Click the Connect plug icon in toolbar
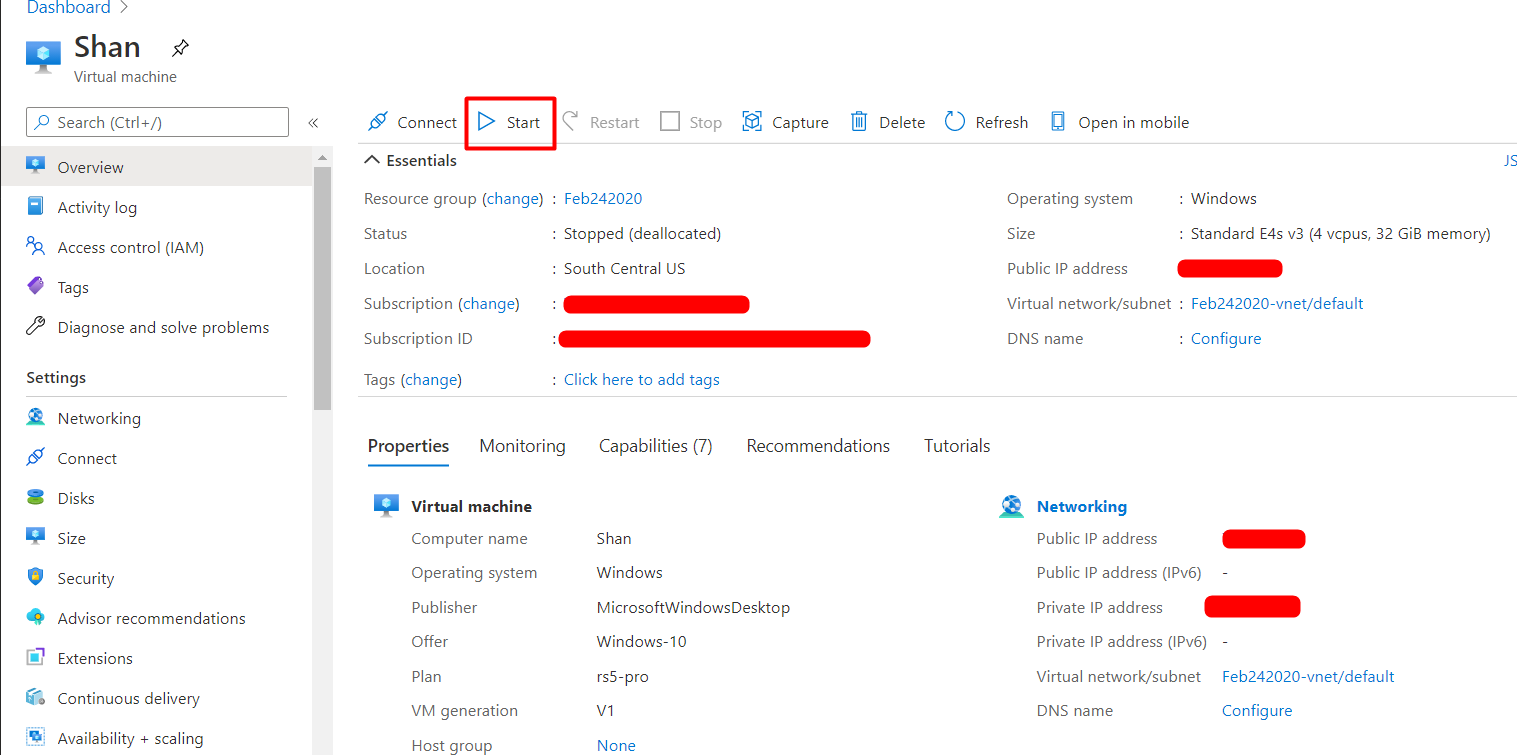Viewport: 1517px width, 755px height. point(377,122)
